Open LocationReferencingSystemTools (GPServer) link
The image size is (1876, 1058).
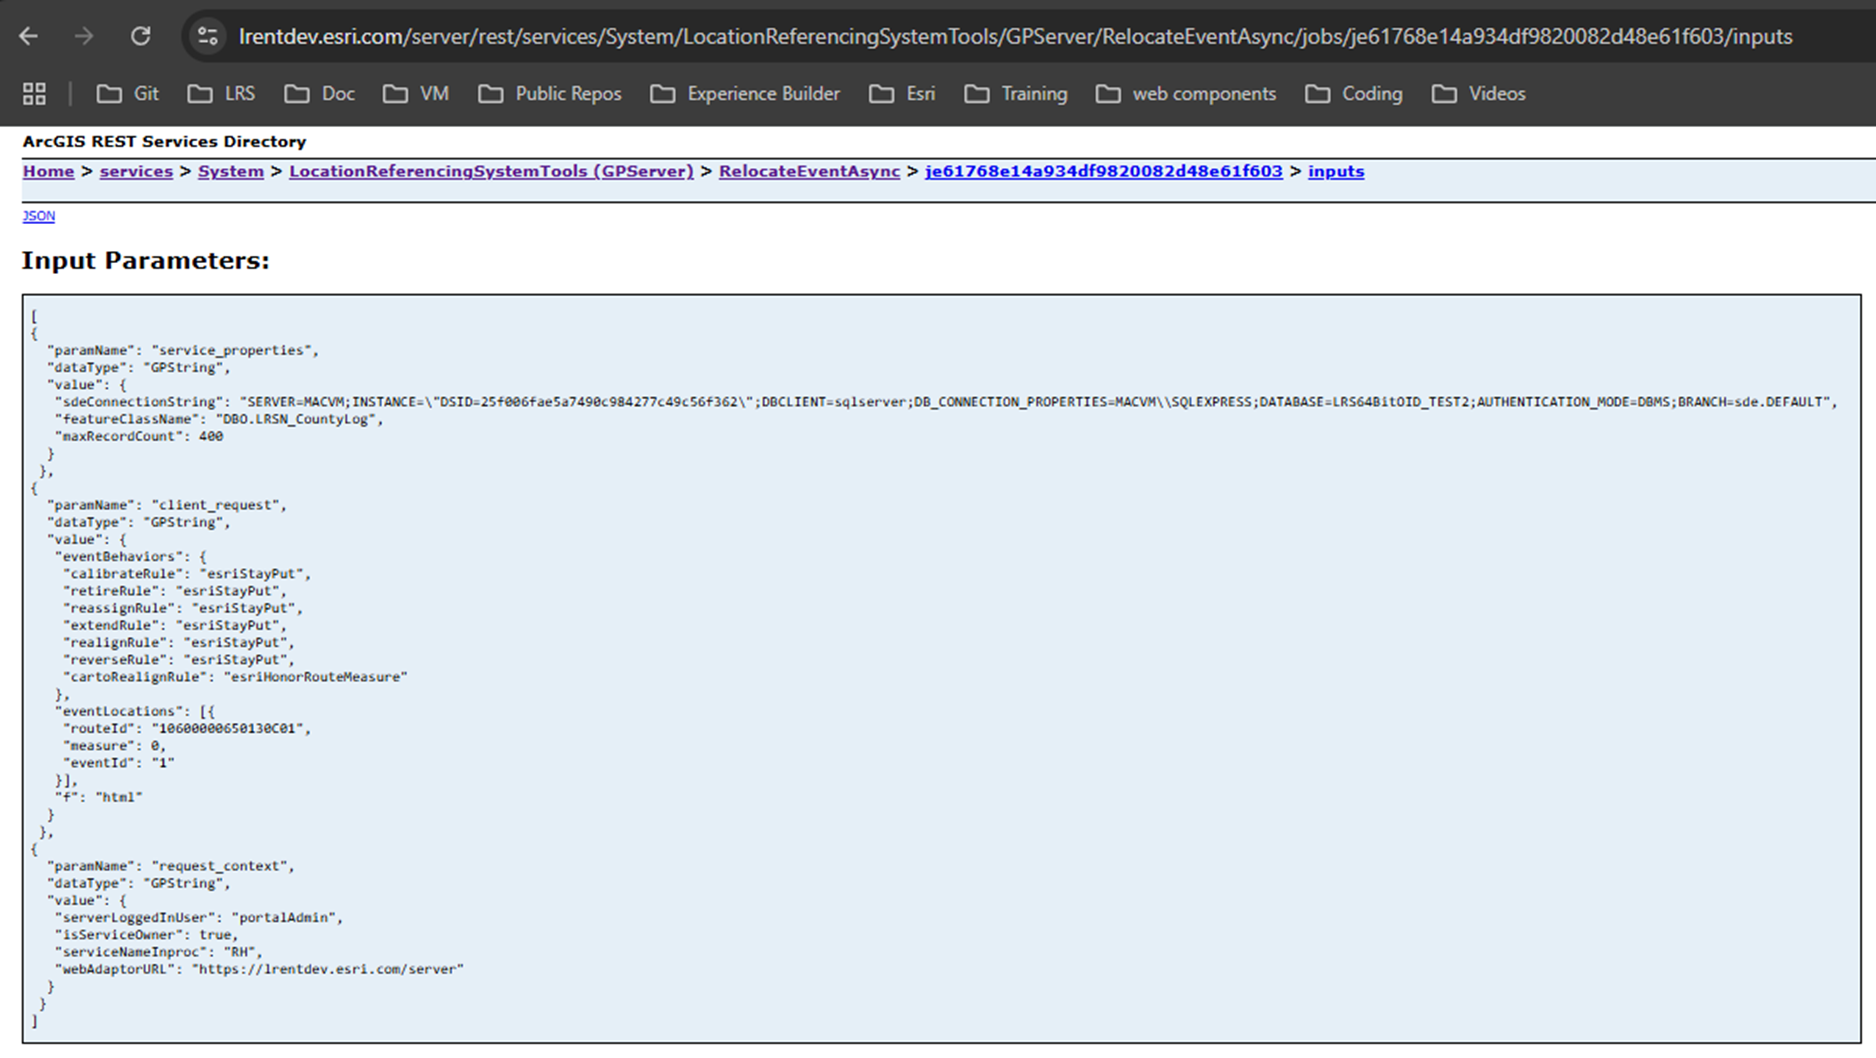(x=491, y=171)
